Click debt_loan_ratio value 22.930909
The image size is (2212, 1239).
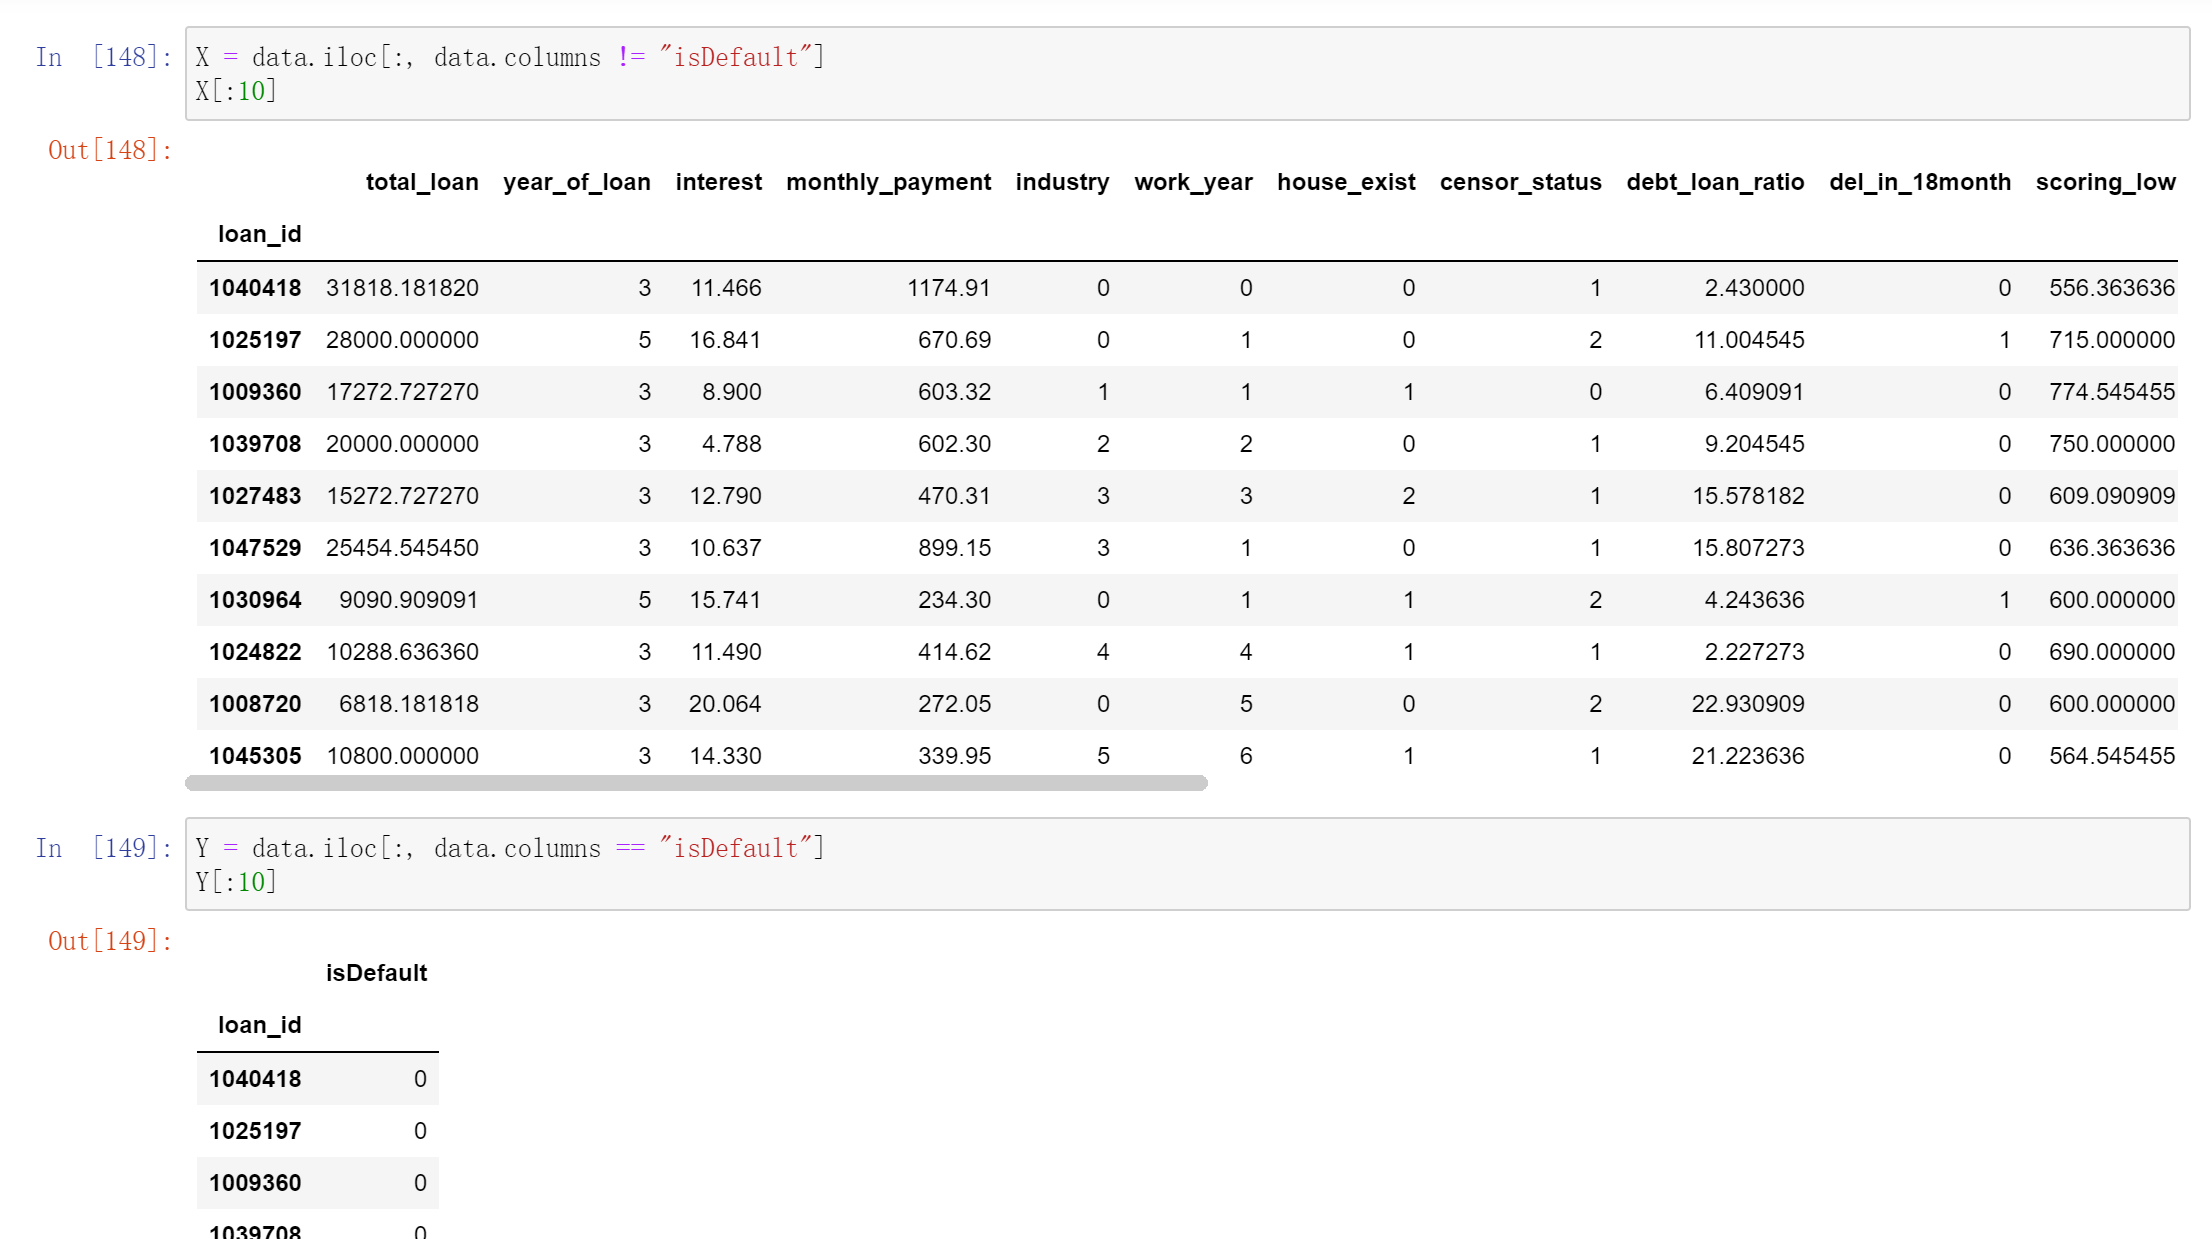1748,704
